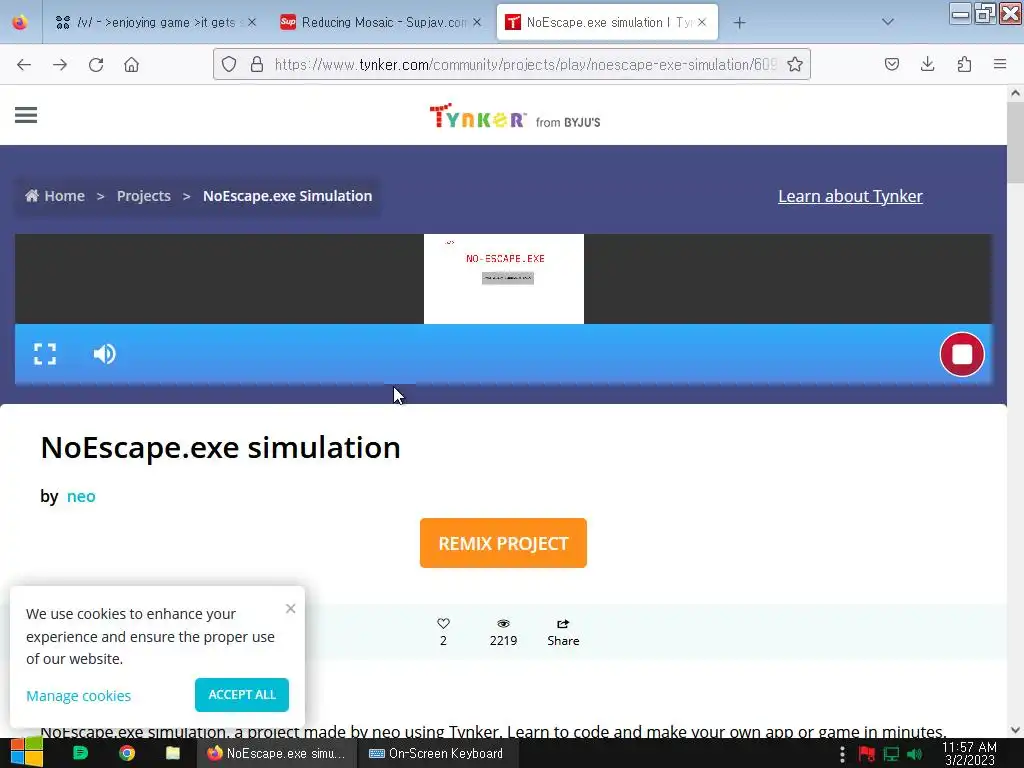Click the REMIX PROJECT button
Screen dimensions: 1024x768
504,543
